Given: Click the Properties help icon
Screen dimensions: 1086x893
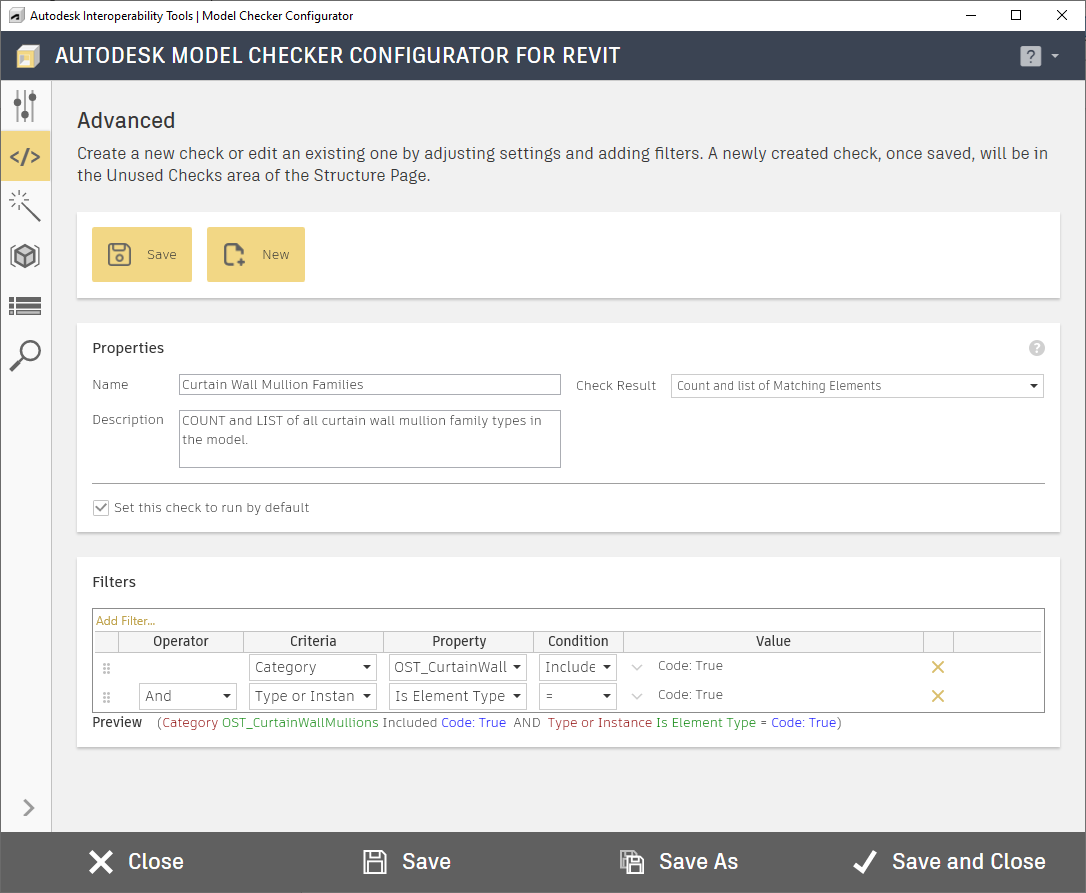Looking at the screenshot, I should pos(1036,348).
